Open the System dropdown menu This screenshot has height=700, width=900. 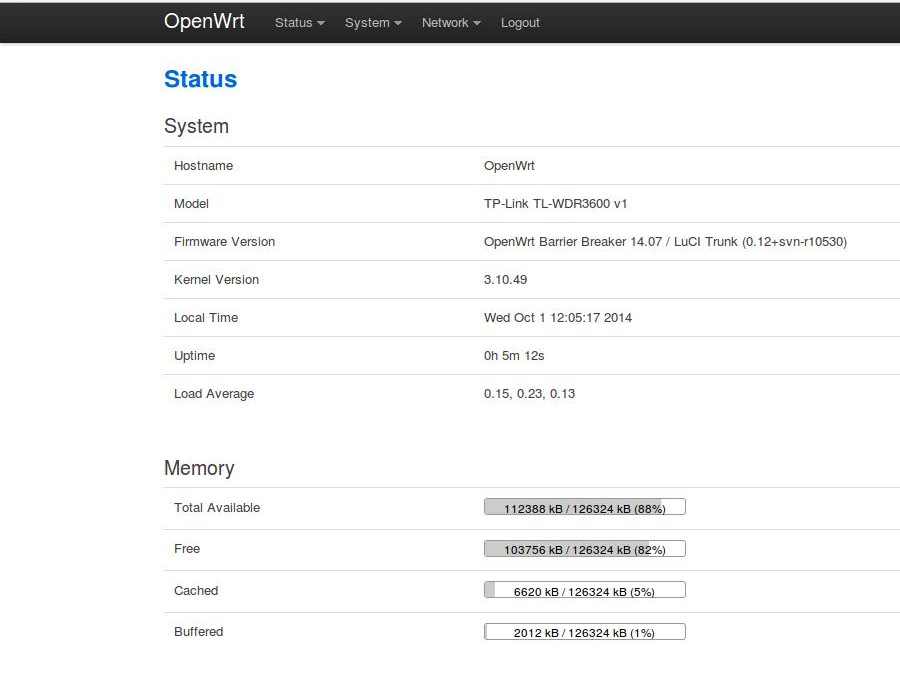pyautogui.click(x=367, y=22)
